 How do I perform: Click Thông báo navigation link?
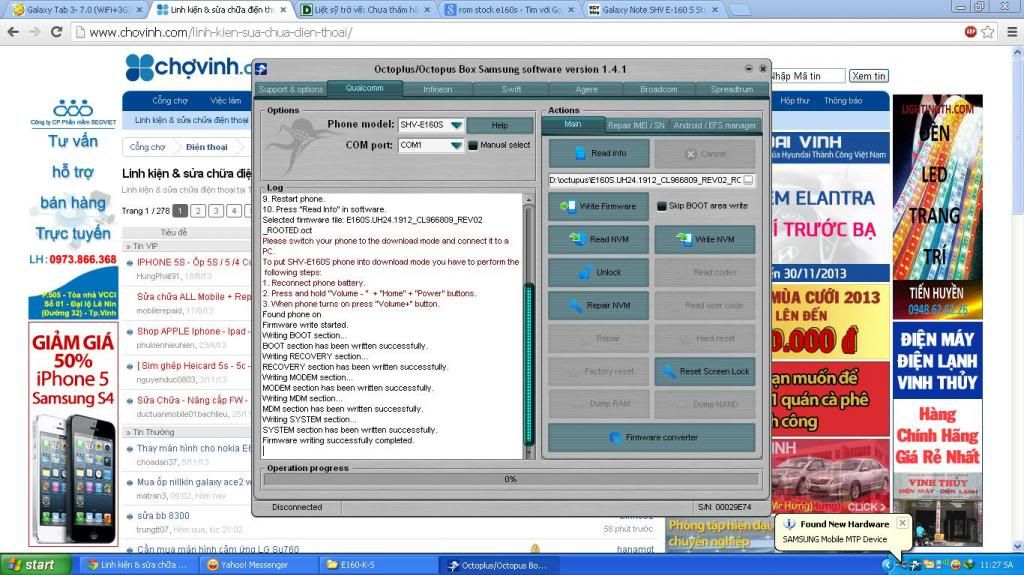pos(842,101)
